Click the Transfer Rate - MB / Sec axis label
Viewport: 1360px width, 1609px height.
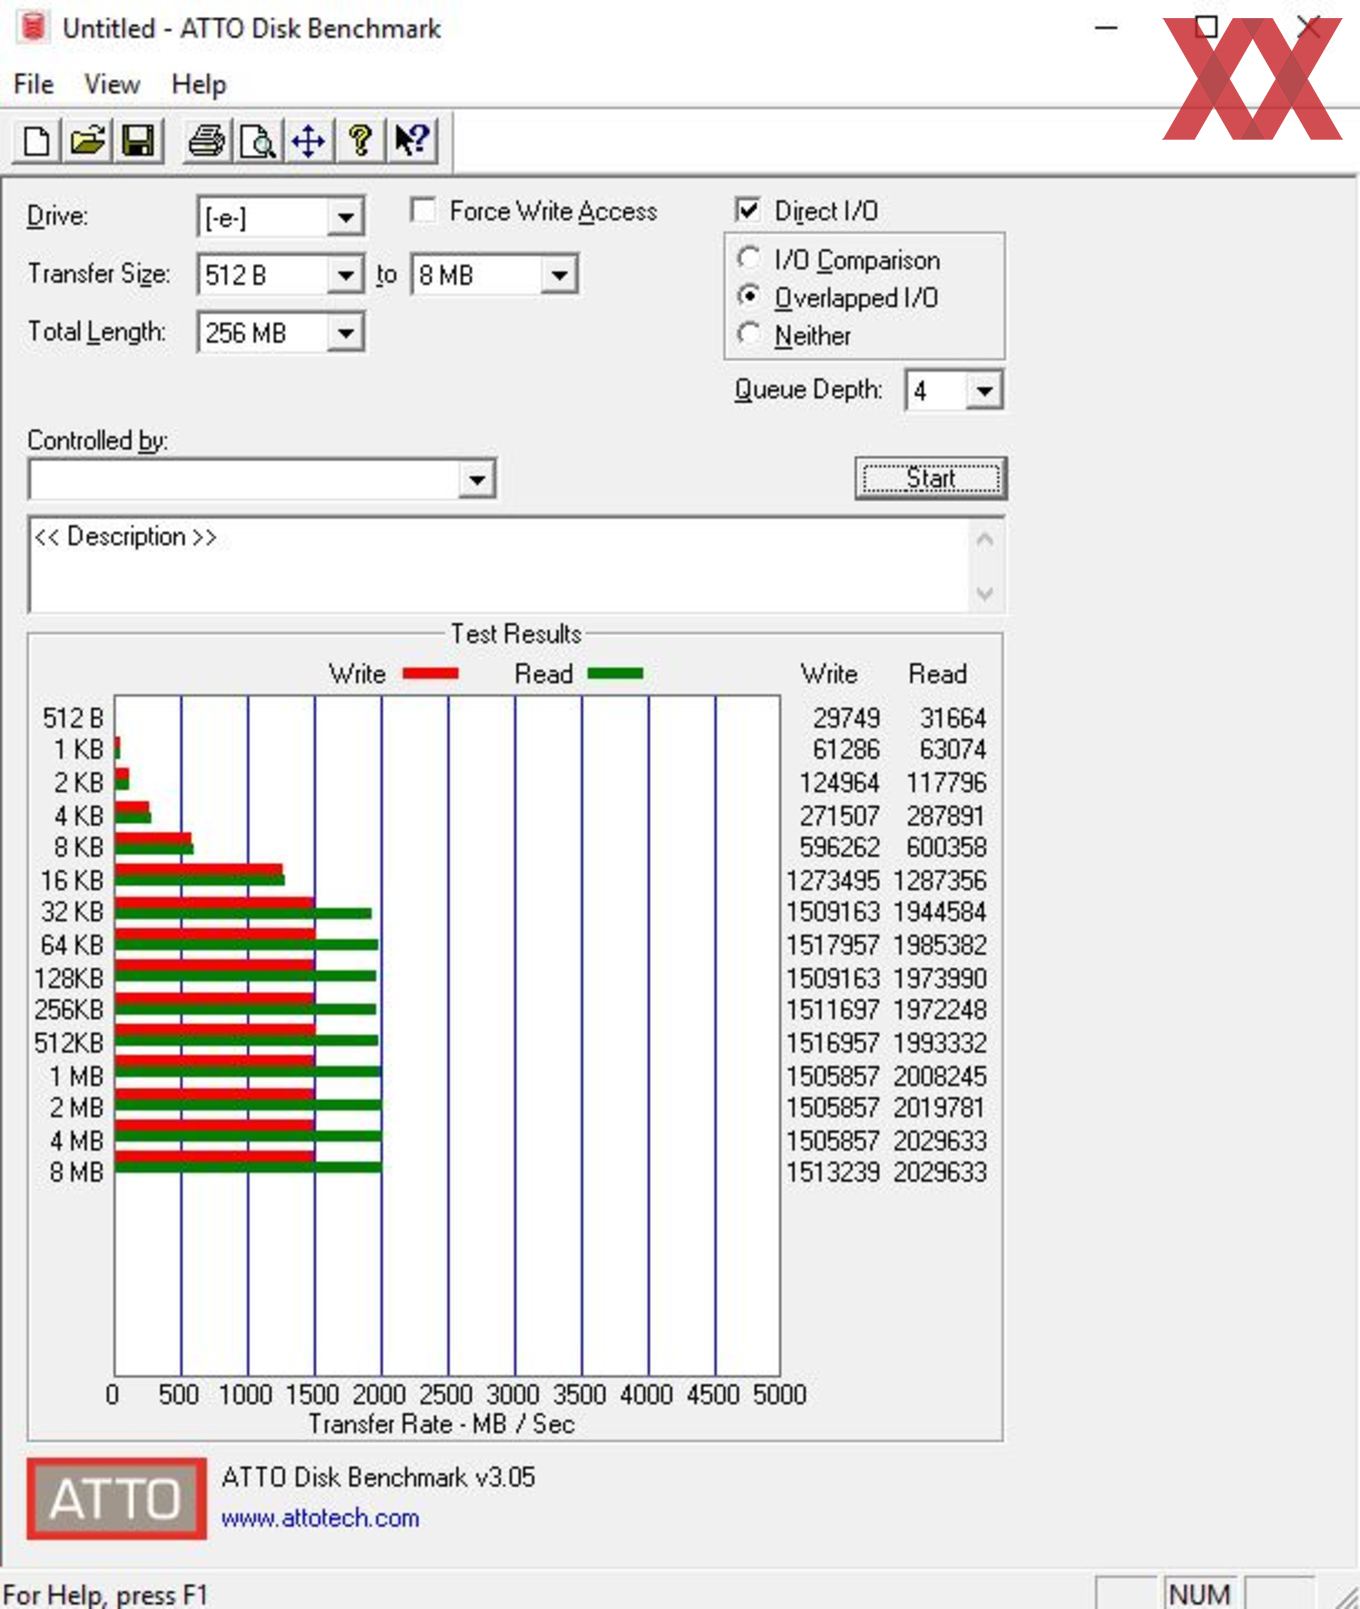(x=441, y=1423)
